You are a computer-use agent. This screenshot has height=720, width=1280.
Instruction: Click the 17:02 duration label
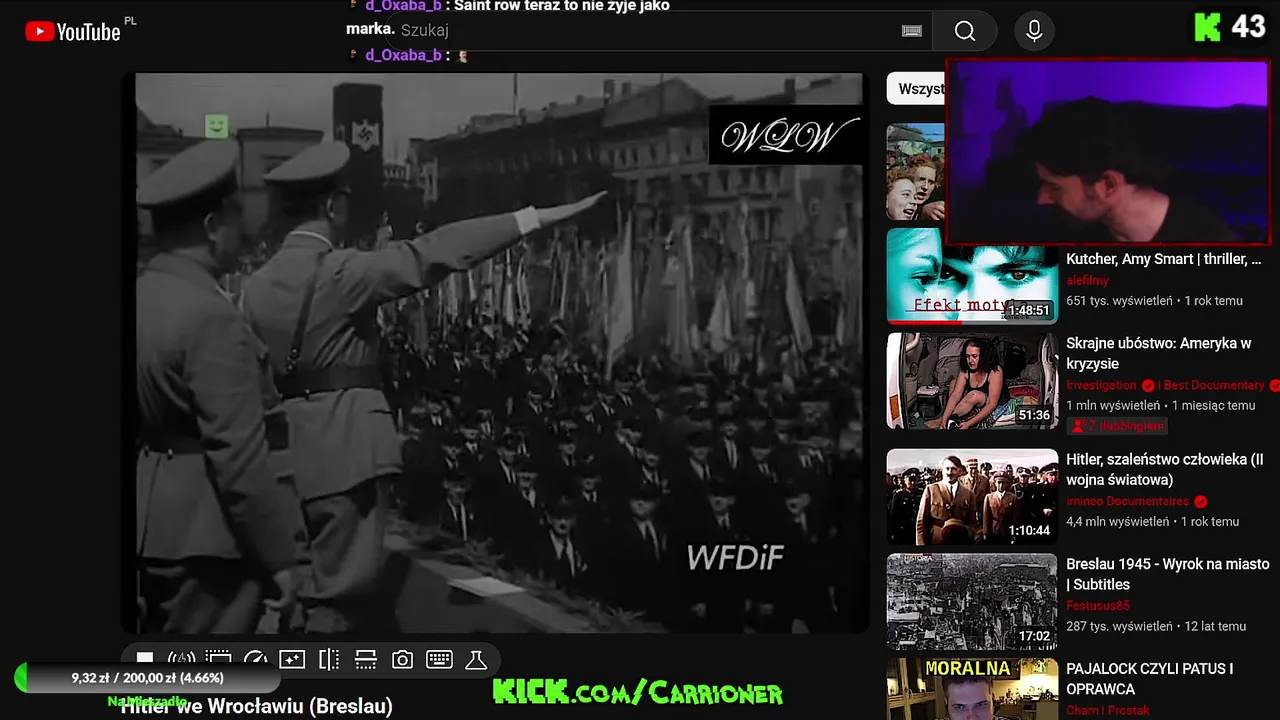coord(1034,636)
